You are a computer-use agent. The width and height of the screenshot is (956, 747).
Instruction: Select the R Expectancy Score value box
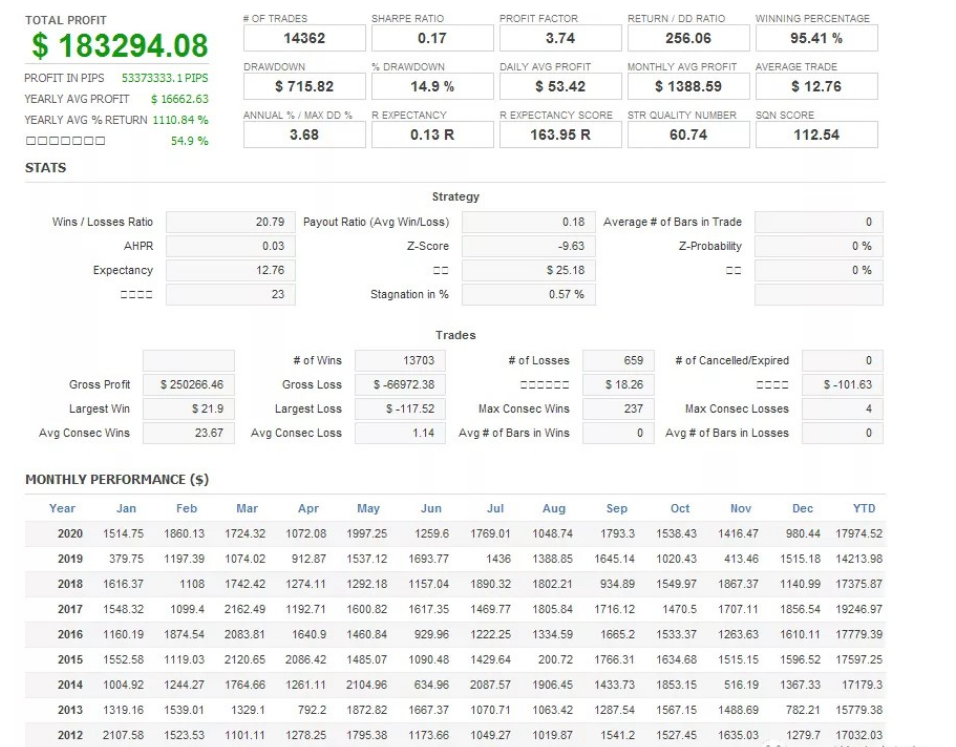[560, 135]
